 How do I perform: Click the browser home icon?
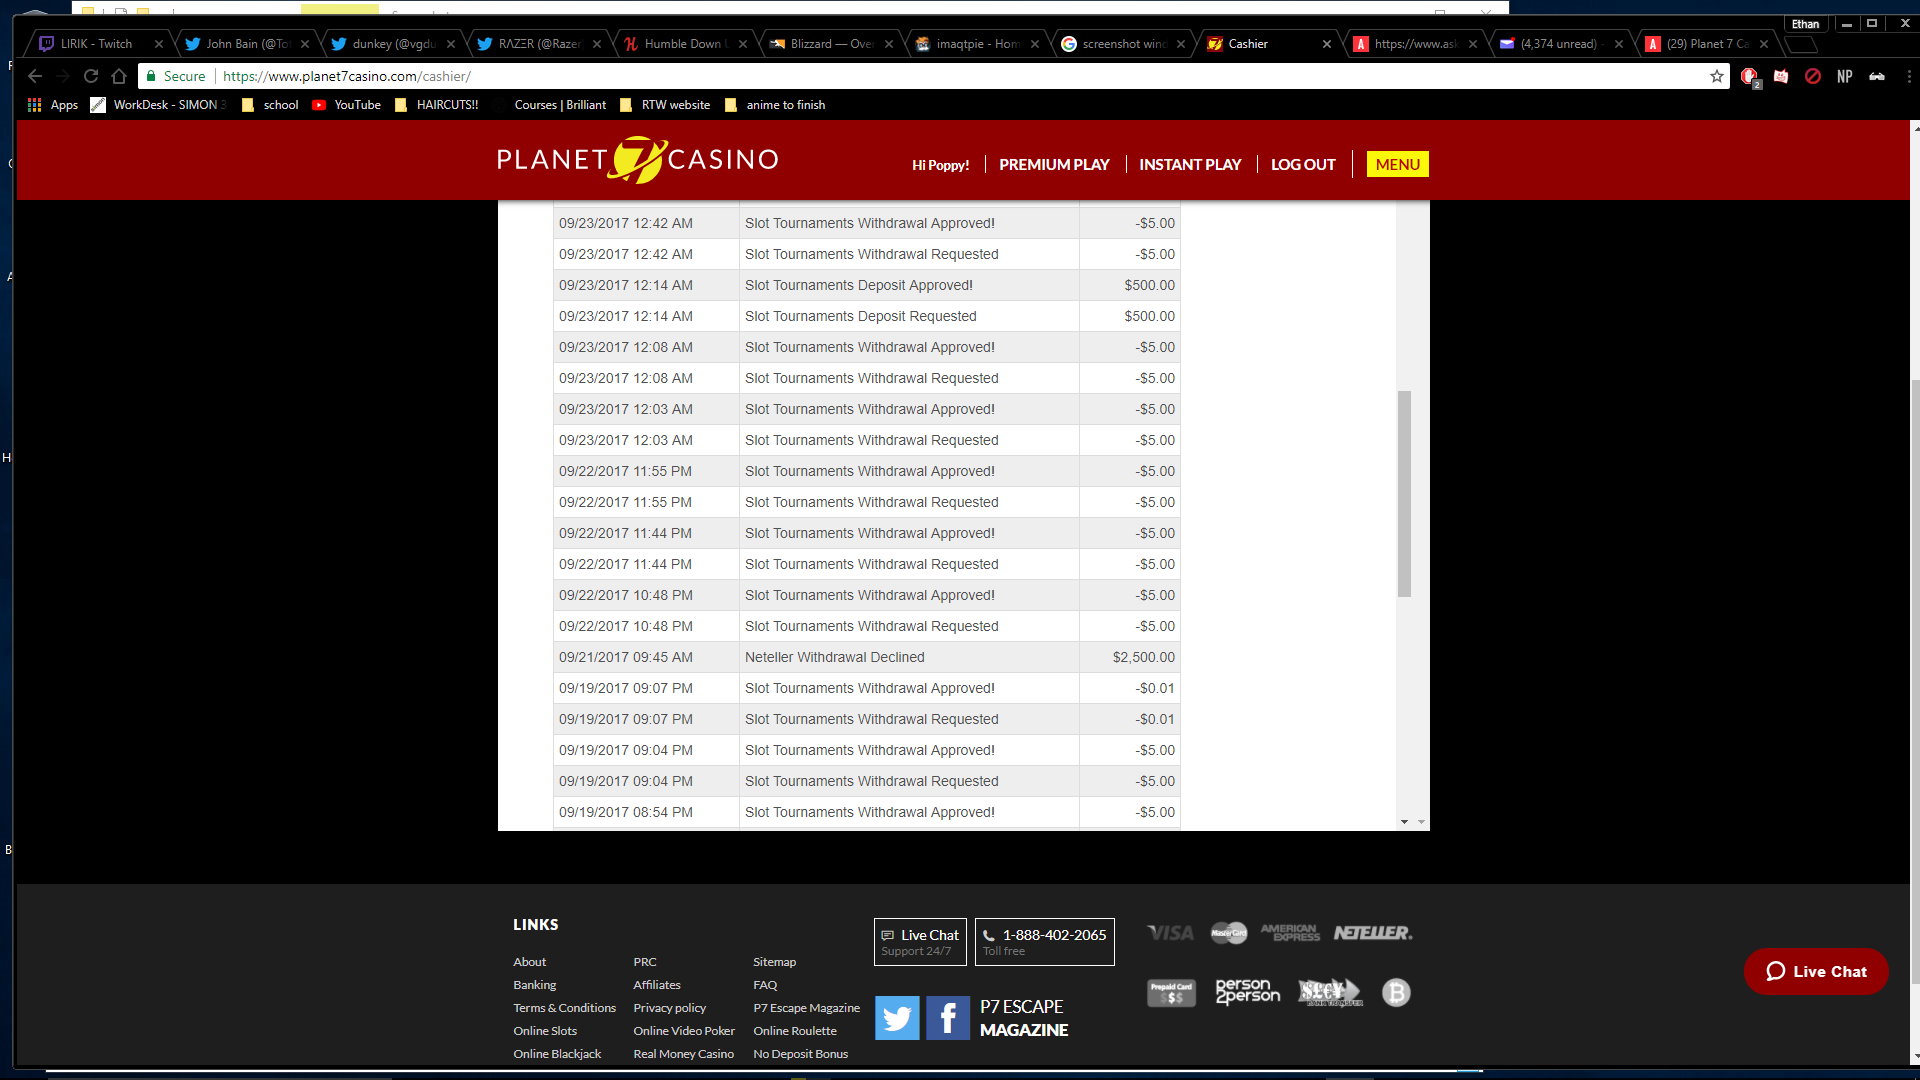[x=119, y=76]
